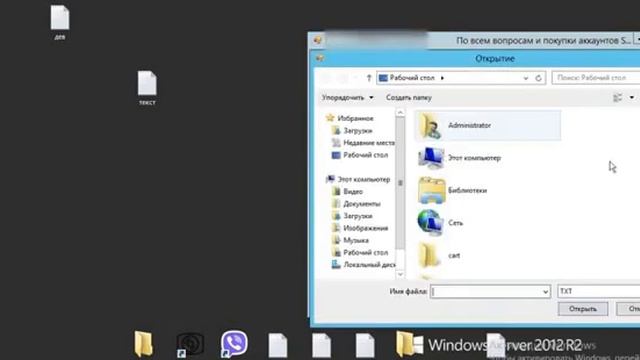Expand the address bar history dropdown
The width and height of the screenshot is (640, 360).
click(526, 78)
